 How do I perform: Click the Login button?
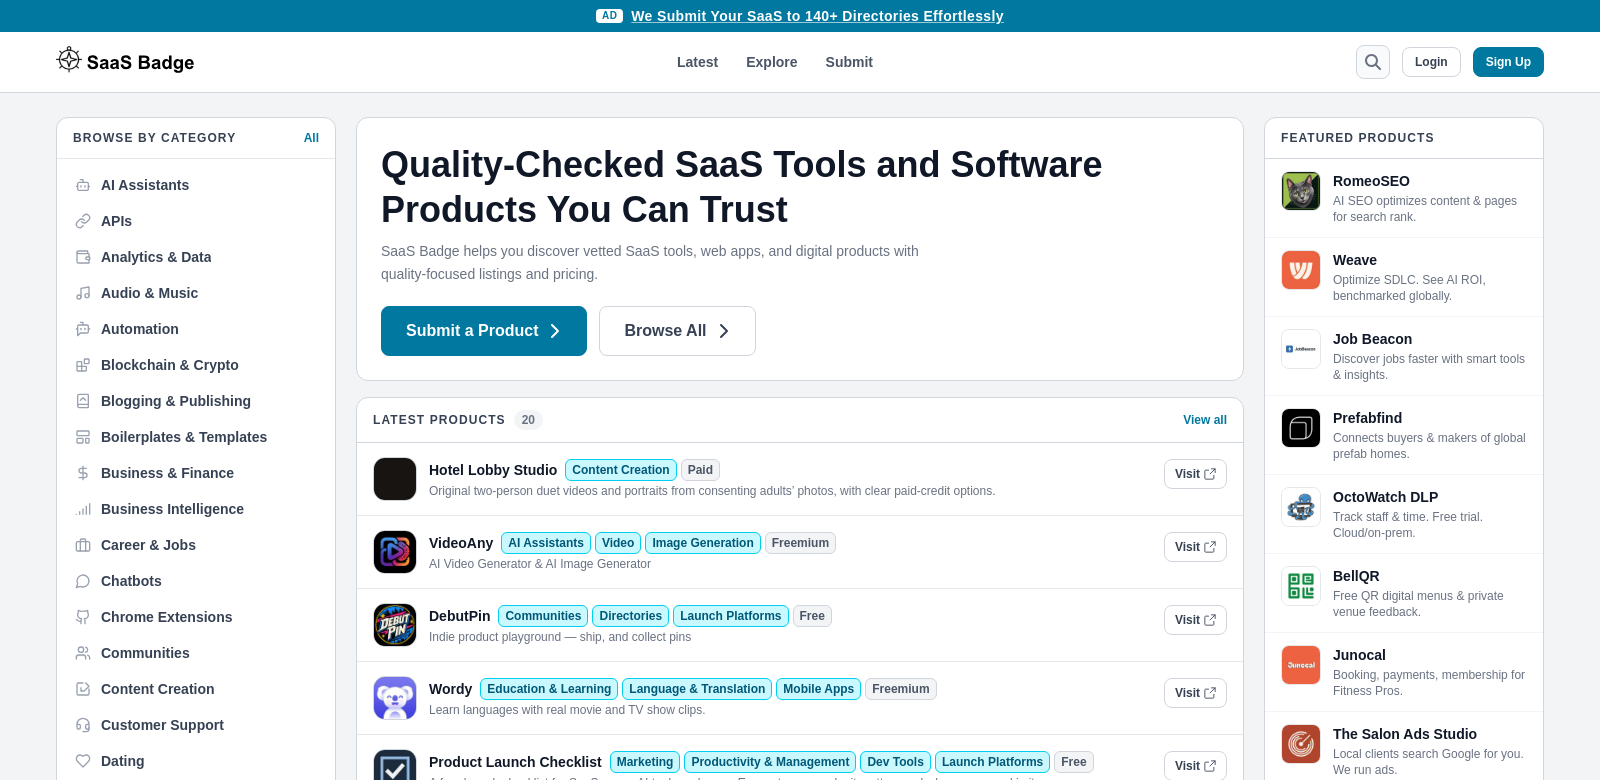point(1431,62)
